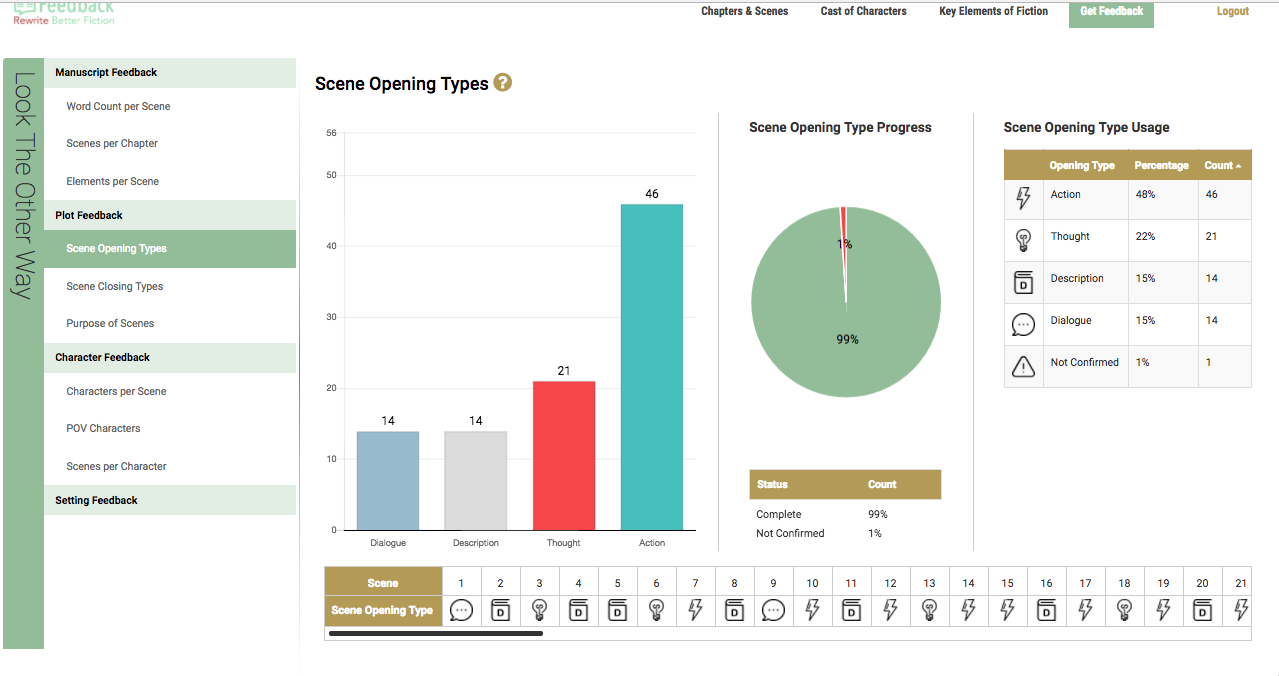Image resolution: width=1279 pixels, height=676 pixels.
Task: Click the horizontal scrollbar under scene table
Action: 436,633
